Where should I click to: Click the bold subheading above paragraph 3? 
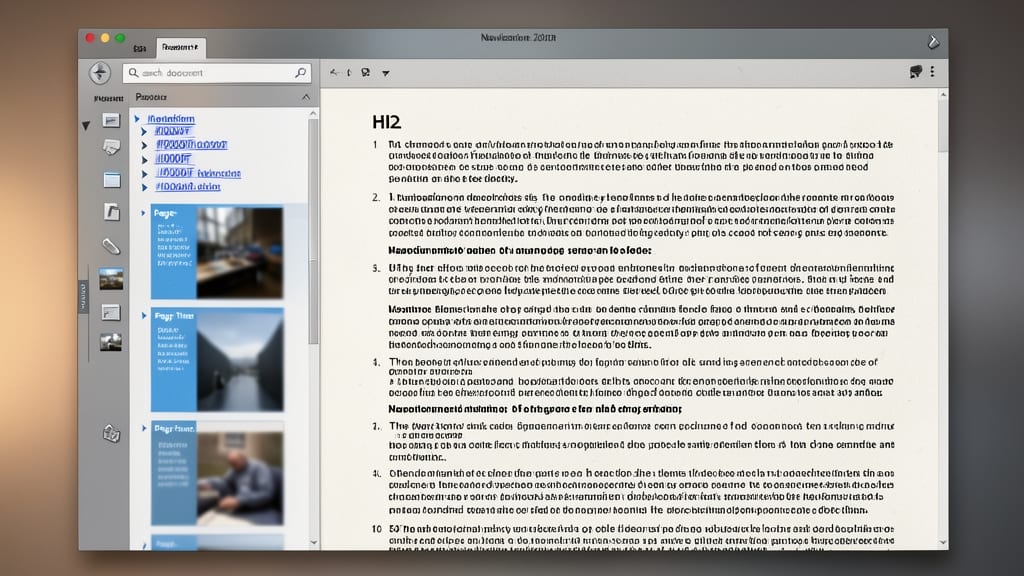(520, 250)
